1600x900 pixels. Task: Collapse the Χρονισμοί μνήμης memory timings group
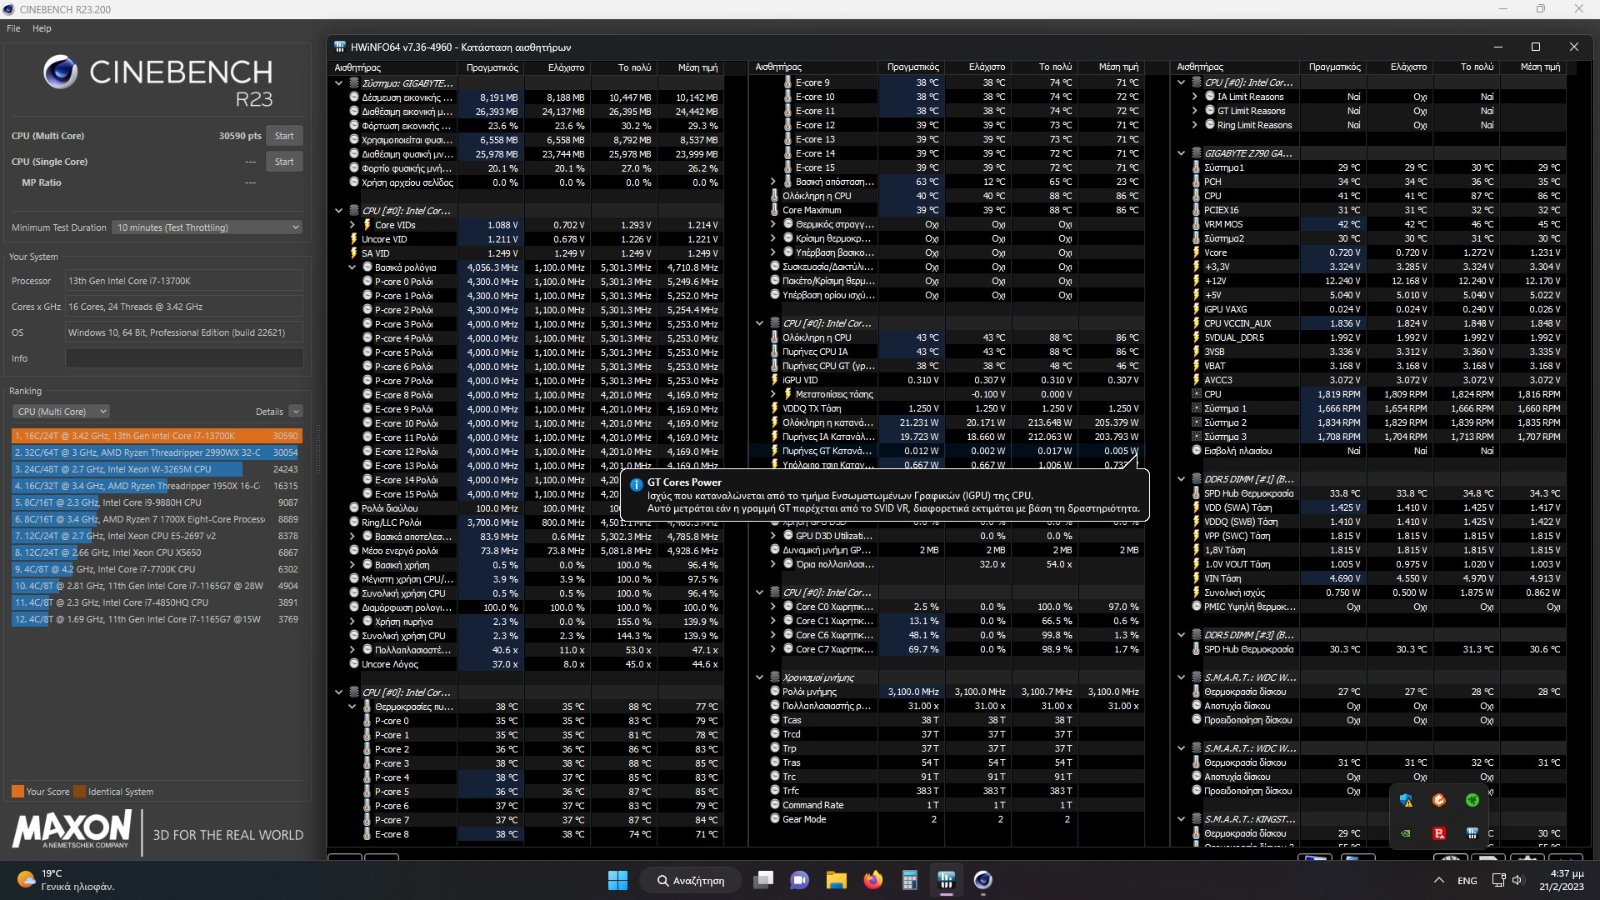coord(760,677)
